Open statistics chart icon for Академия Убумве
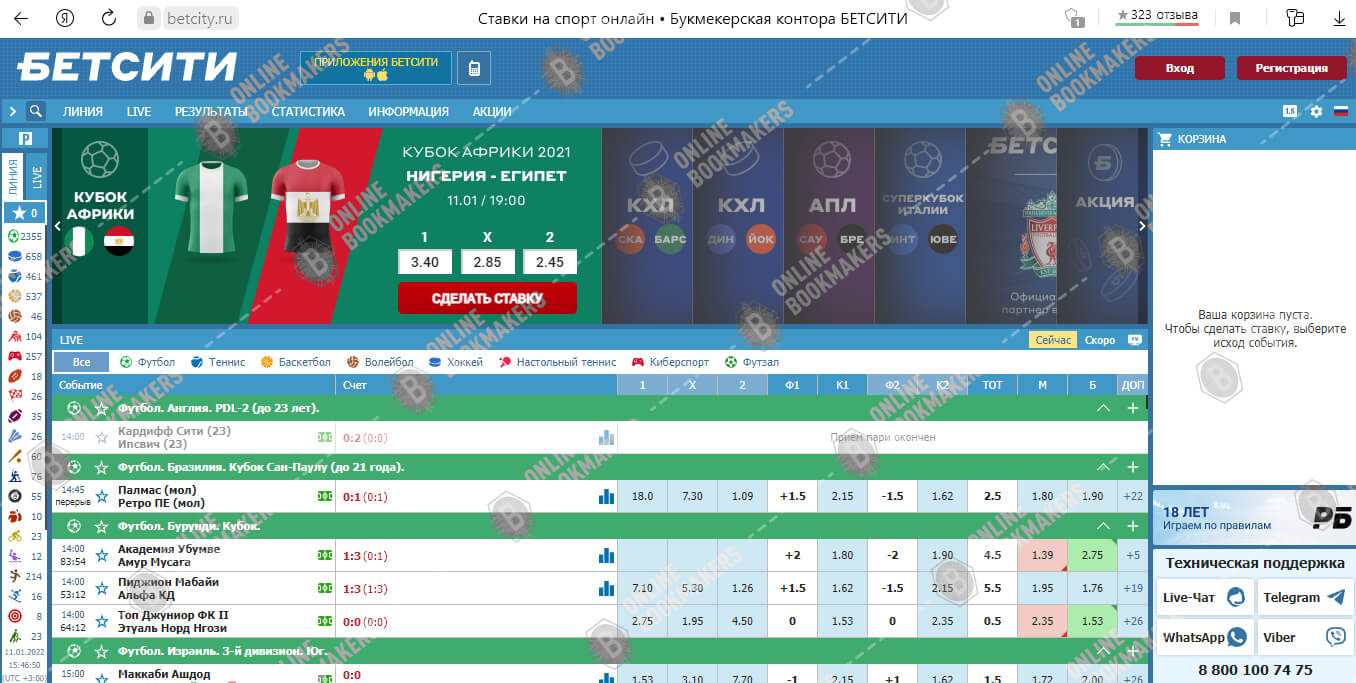Viewport: 1356px width, 683px height. (606, 556)
